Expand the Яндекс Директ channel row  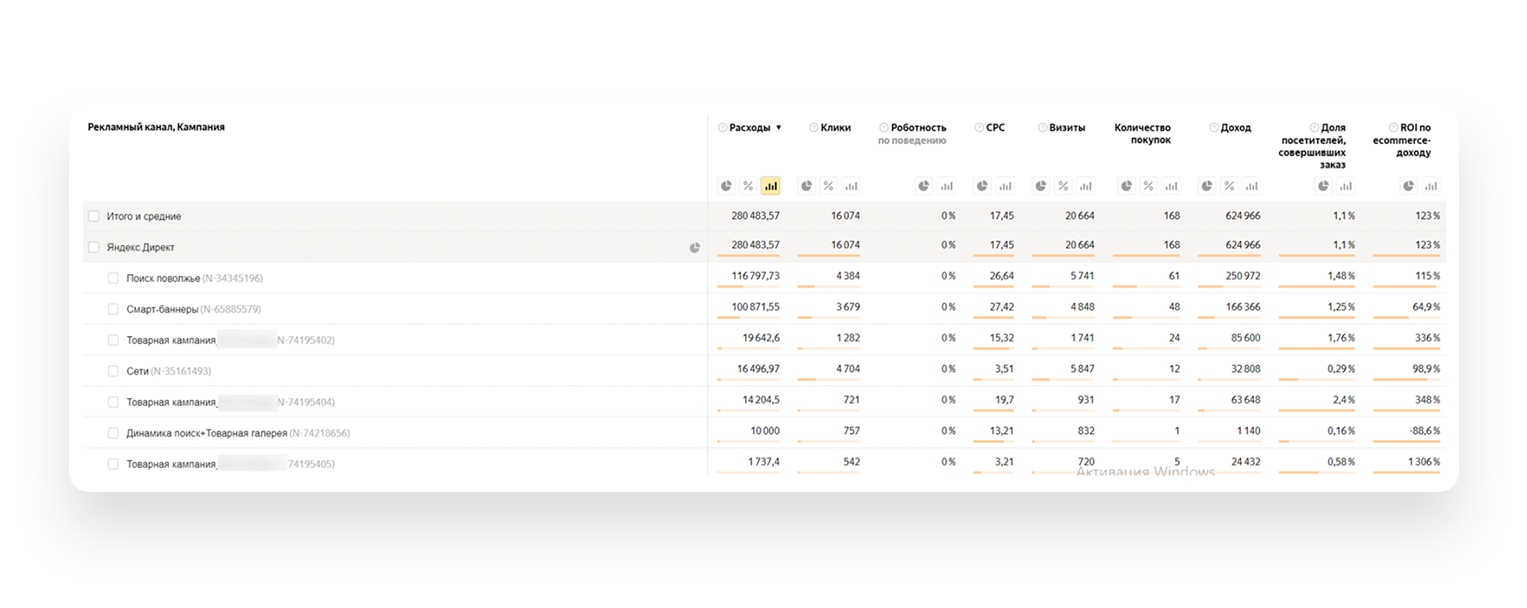click(x=141, y=247)
